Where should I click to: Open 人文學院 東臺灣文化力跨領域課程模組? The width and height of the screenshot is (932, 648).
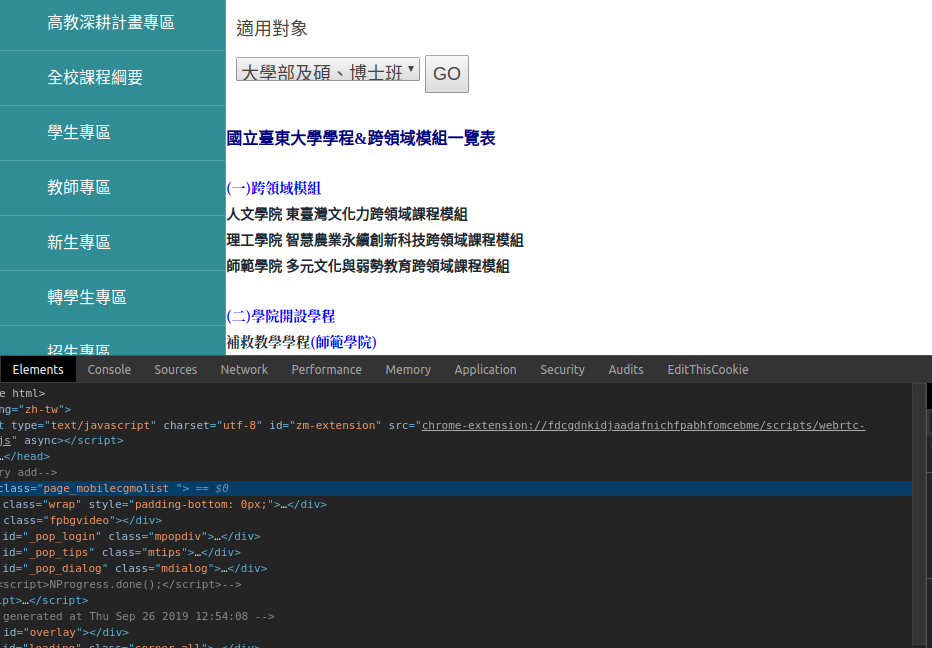(x=347, y=214)
